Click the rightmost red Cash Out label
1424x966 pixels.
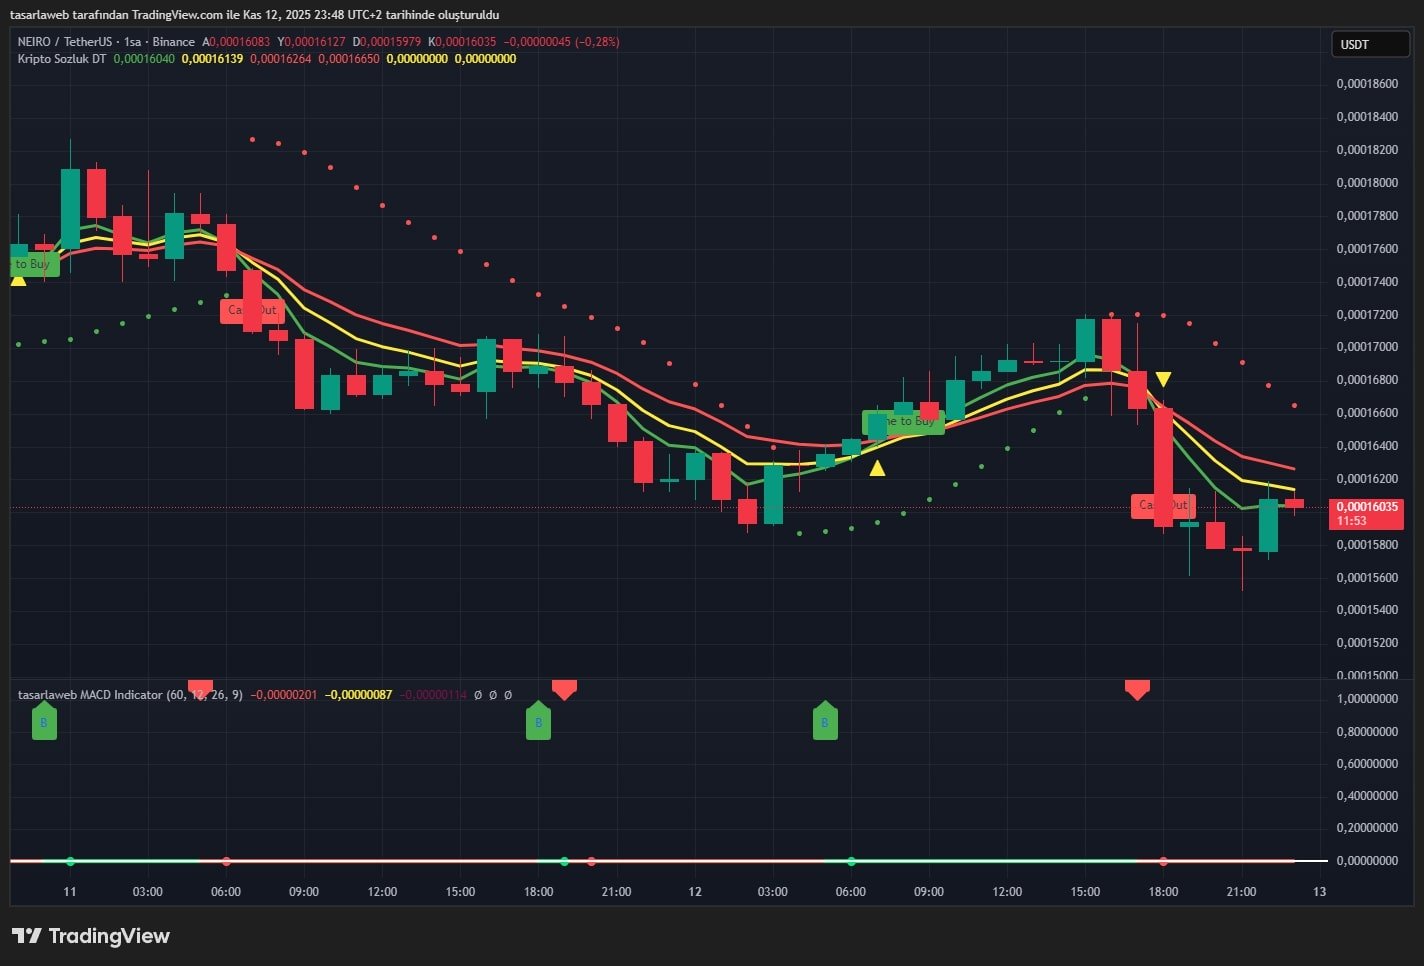(x=1163, y=505)
